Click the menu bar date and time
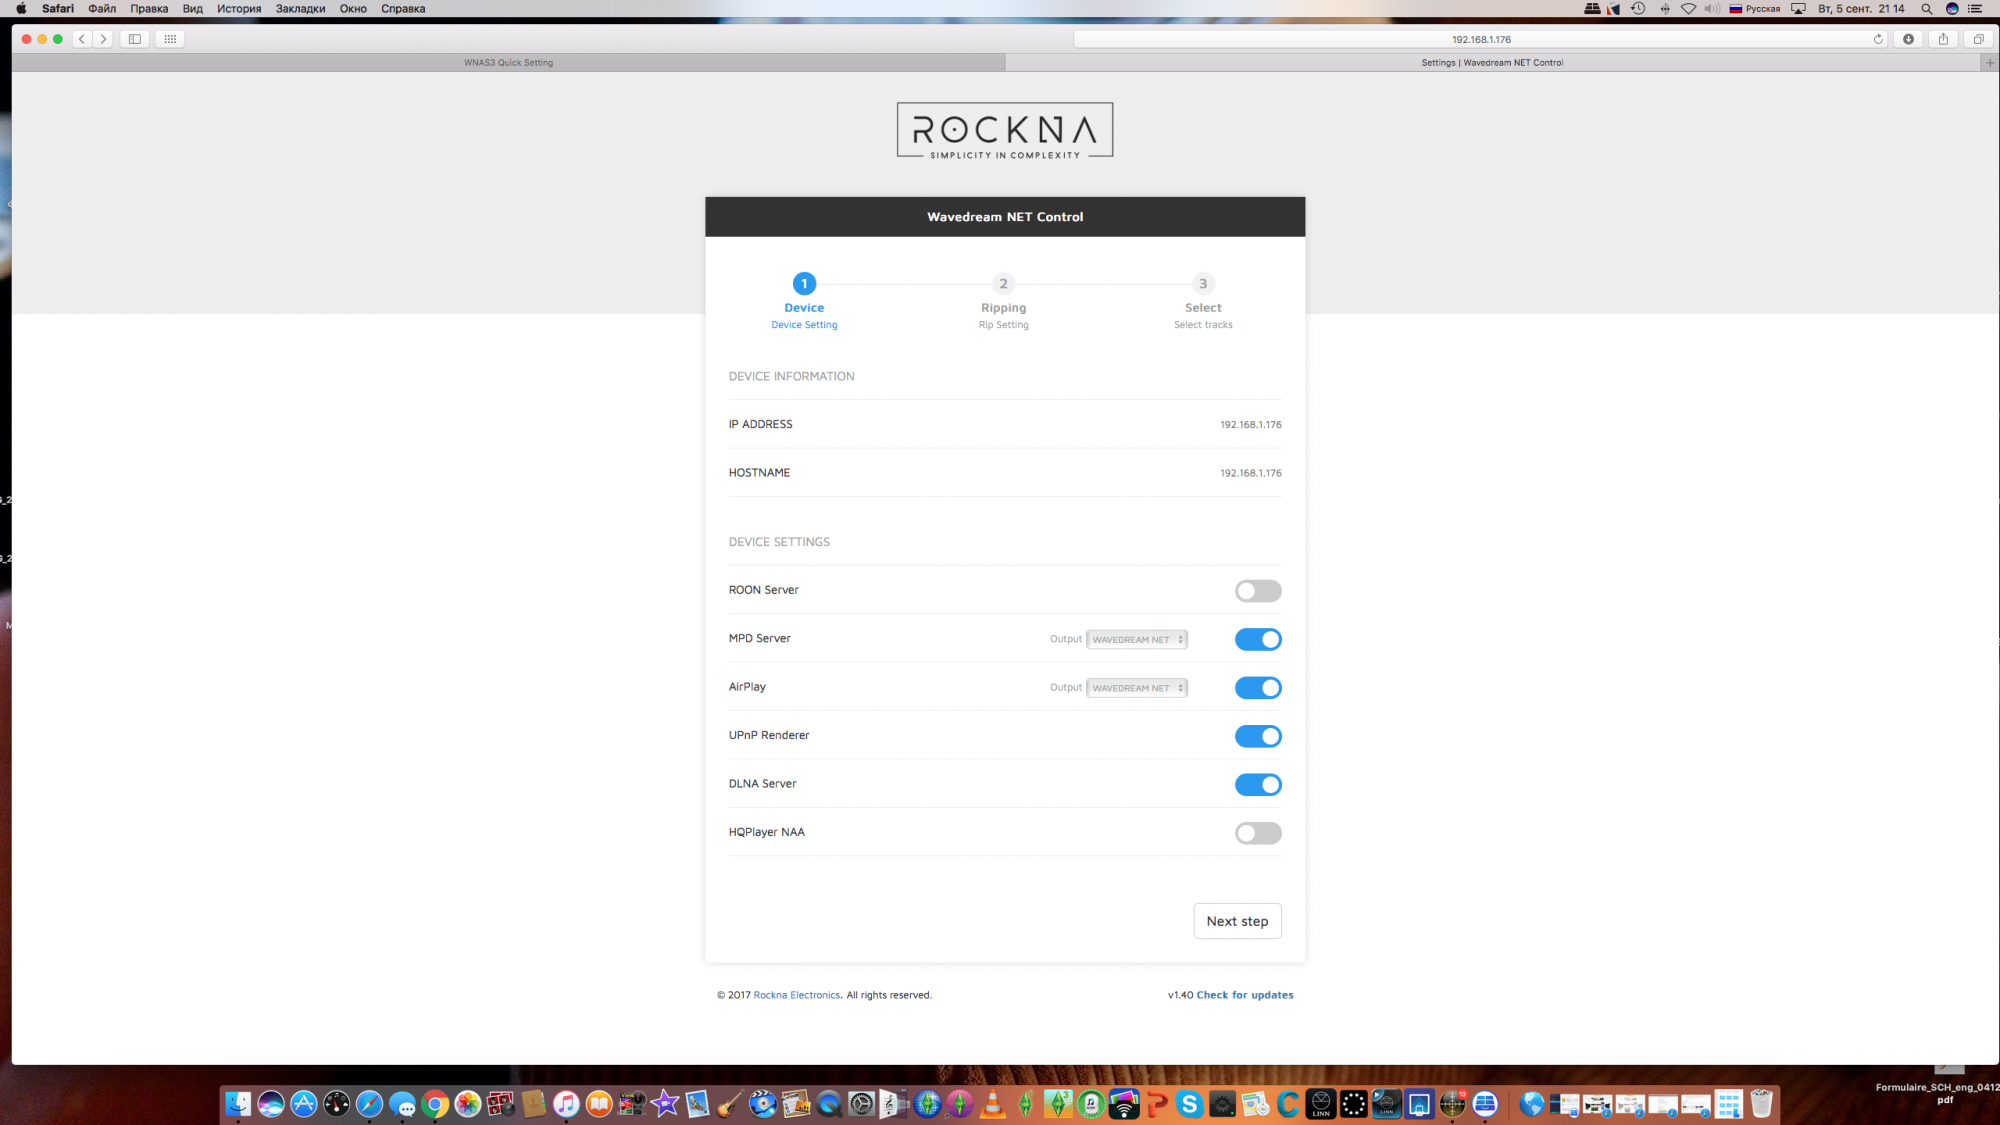 [x=1861, y=9]
